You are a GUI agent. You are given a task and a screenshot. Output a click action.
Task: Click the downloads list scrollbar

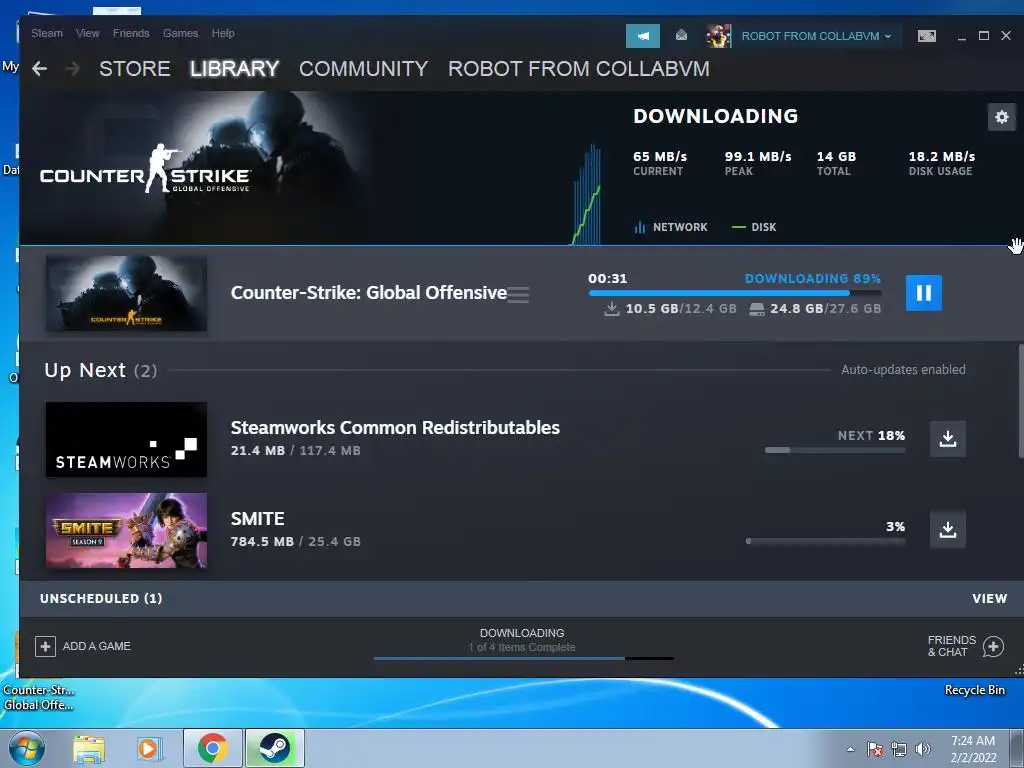1020,402
